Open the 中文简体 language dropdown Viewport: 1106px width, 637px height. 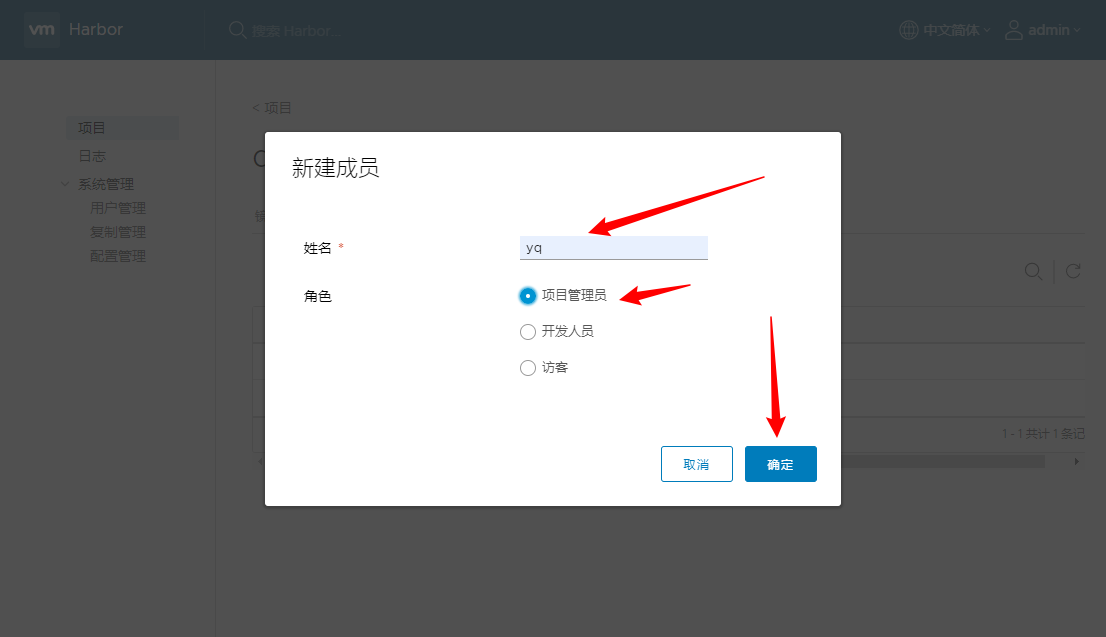956,30
